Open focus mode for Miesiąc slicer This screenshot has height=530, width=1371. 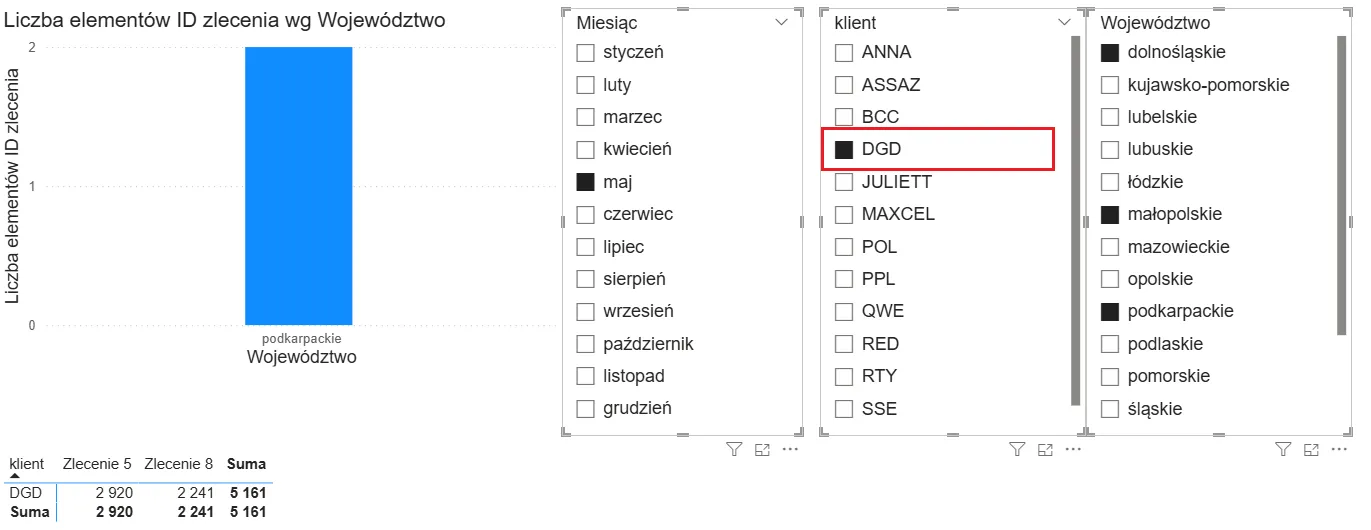[x=762, y=450]
